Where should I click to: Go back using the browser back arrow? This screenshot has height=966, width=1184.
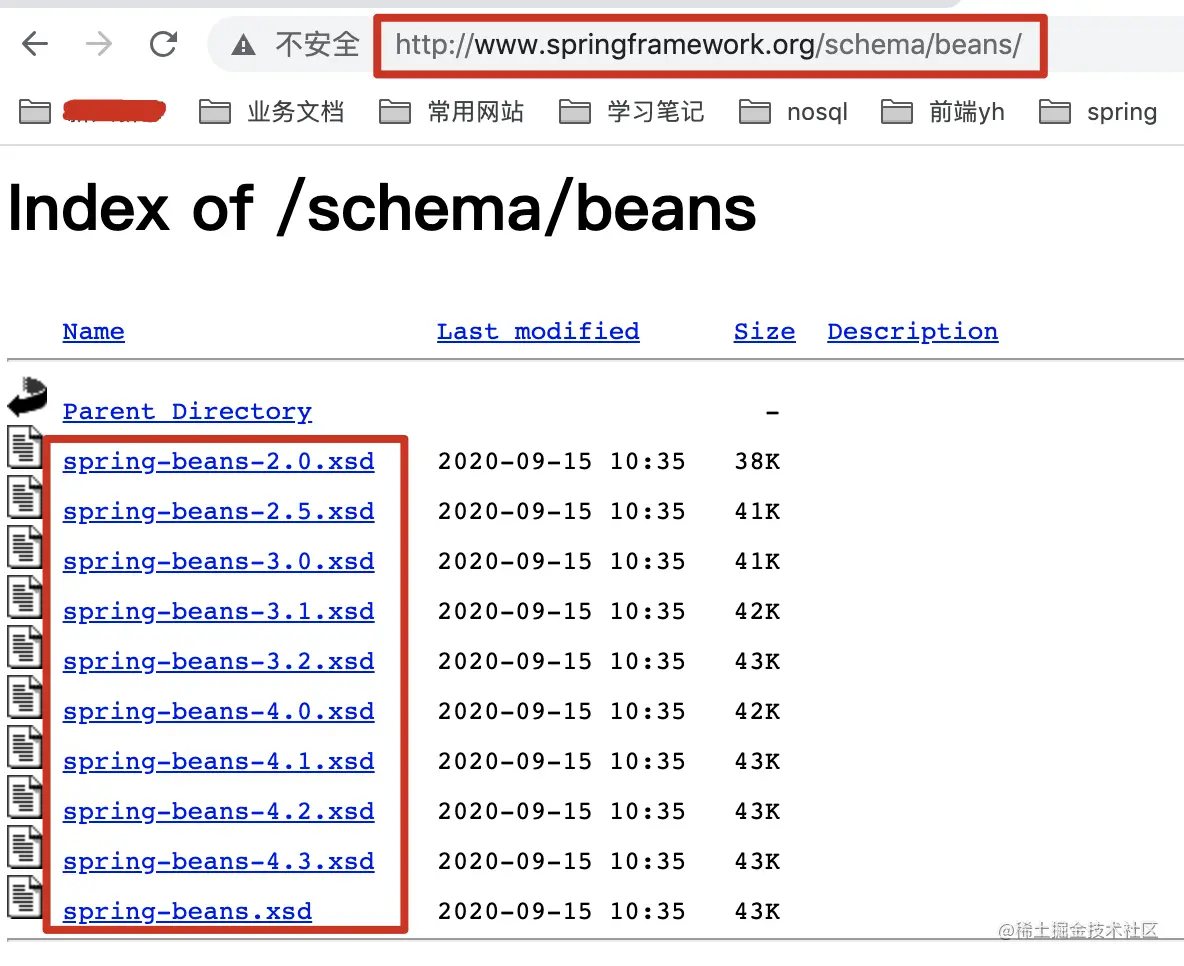[x=35, y=45]
